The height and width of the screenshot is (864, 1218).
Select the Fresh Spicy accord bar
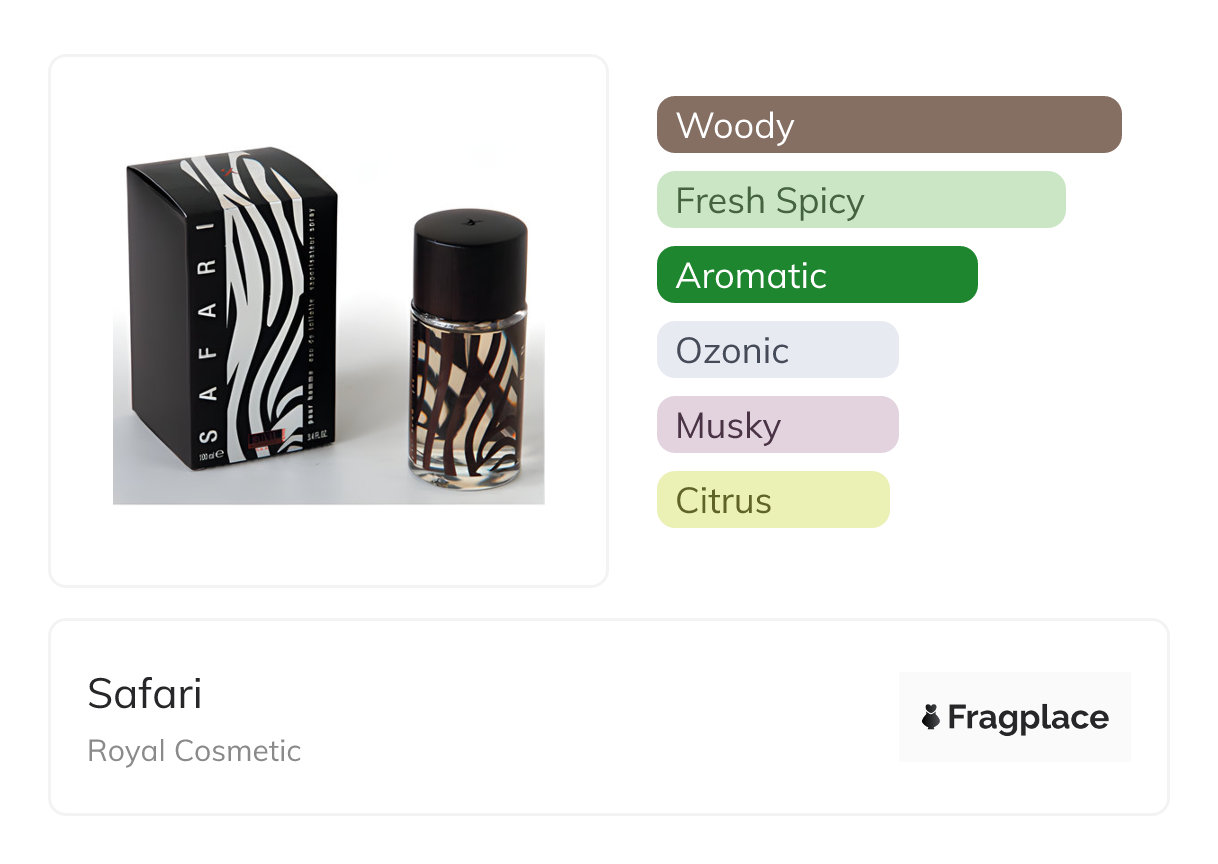tap(860, 200)
